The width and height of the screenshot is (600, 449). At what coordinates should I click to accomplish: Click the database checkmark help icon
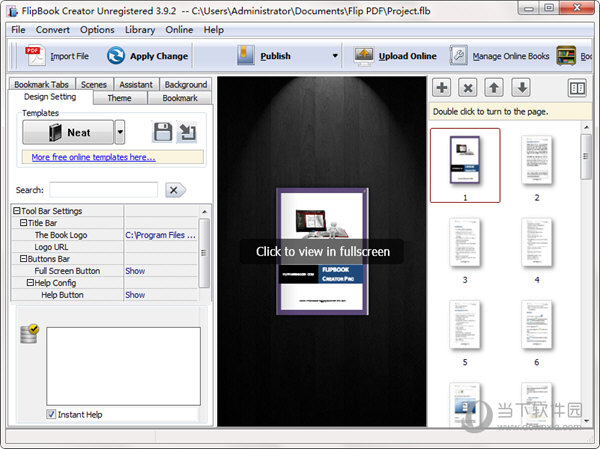point(29,334)
